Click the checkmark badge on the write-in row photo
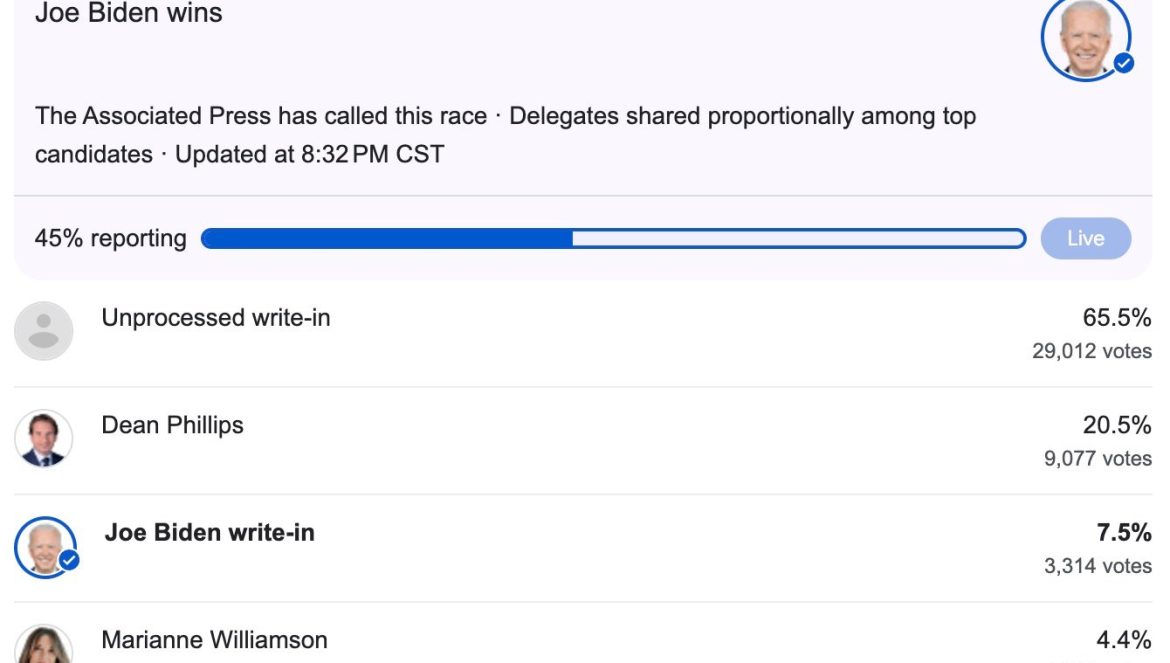 (69, 561)
